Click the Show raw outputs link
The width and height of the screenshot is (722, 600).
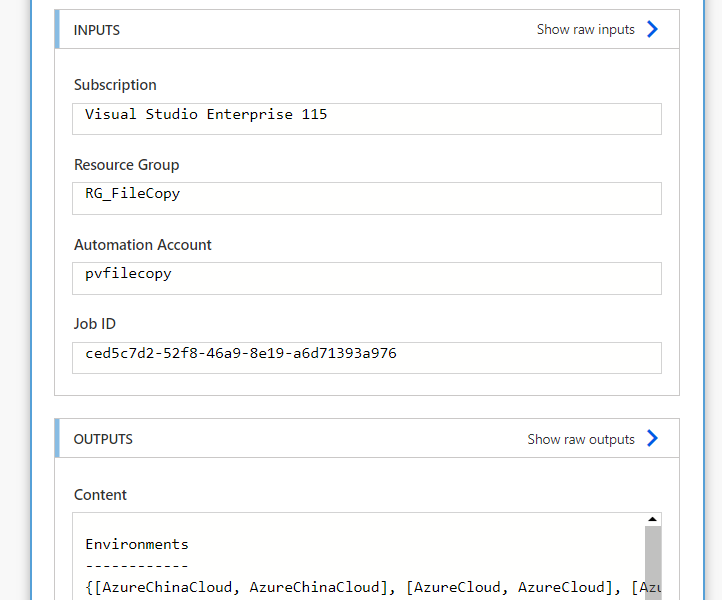(x=581, y=439)
